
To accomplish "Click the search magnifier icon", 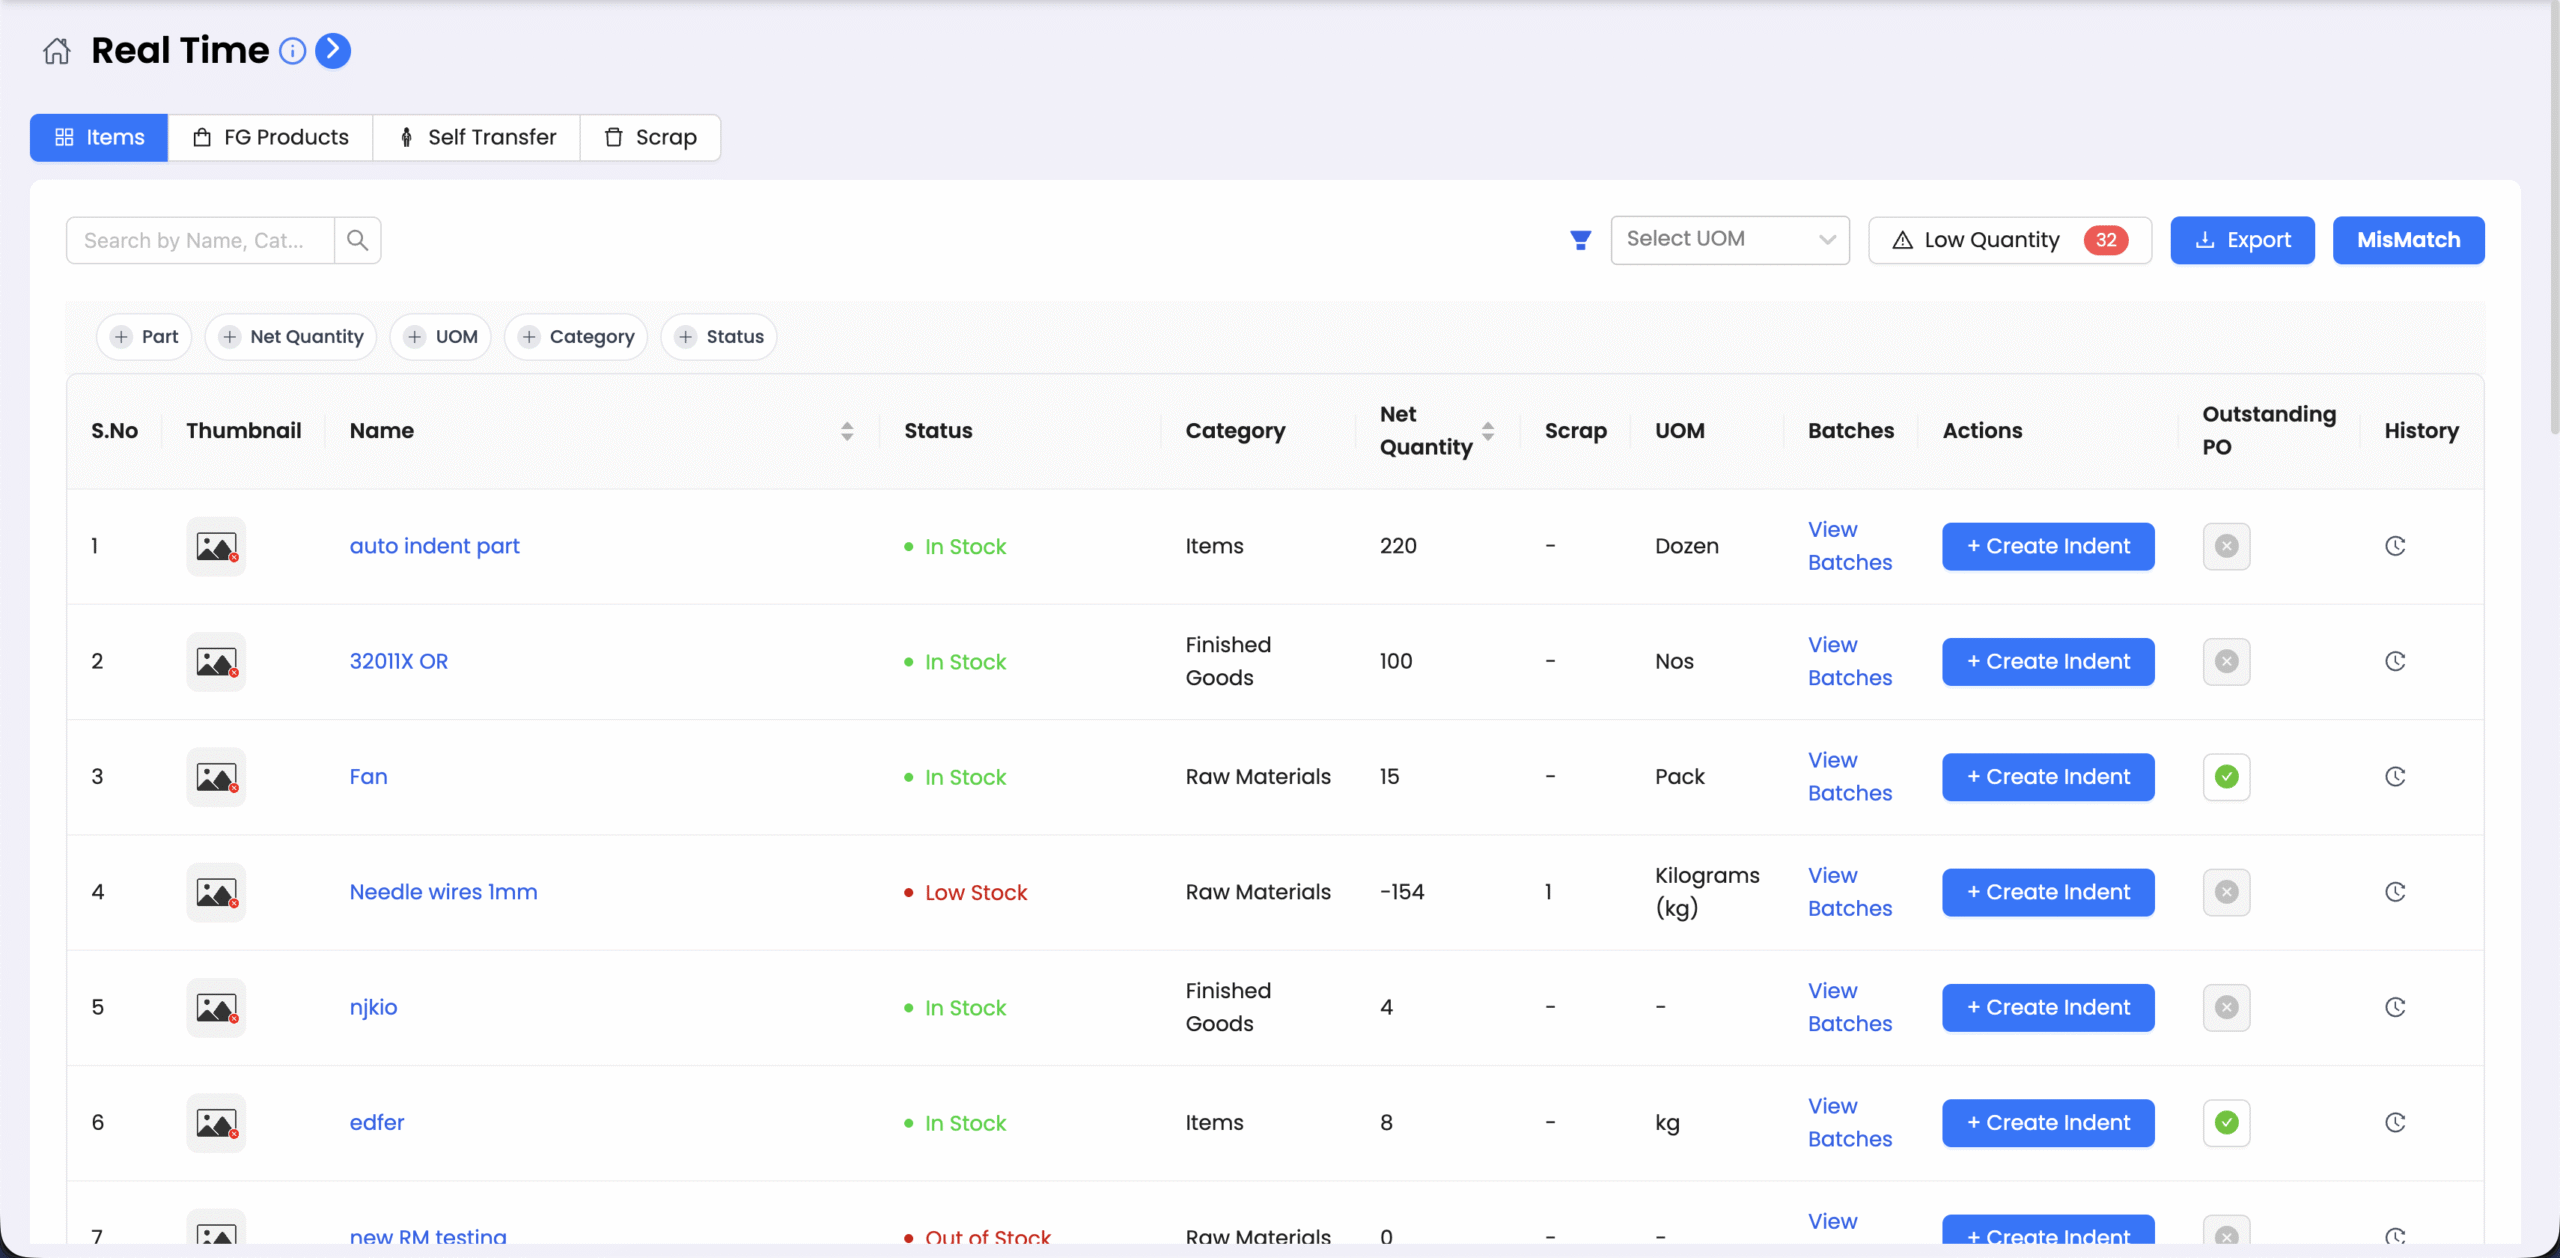I will coord(357,240).
